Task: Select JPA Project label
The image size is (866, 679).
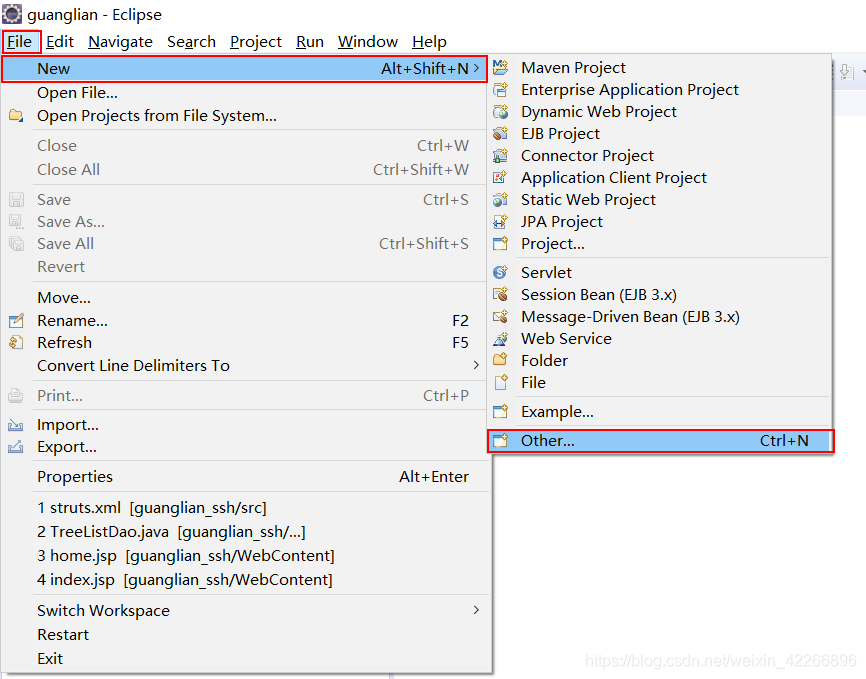Action: point(562,222)
